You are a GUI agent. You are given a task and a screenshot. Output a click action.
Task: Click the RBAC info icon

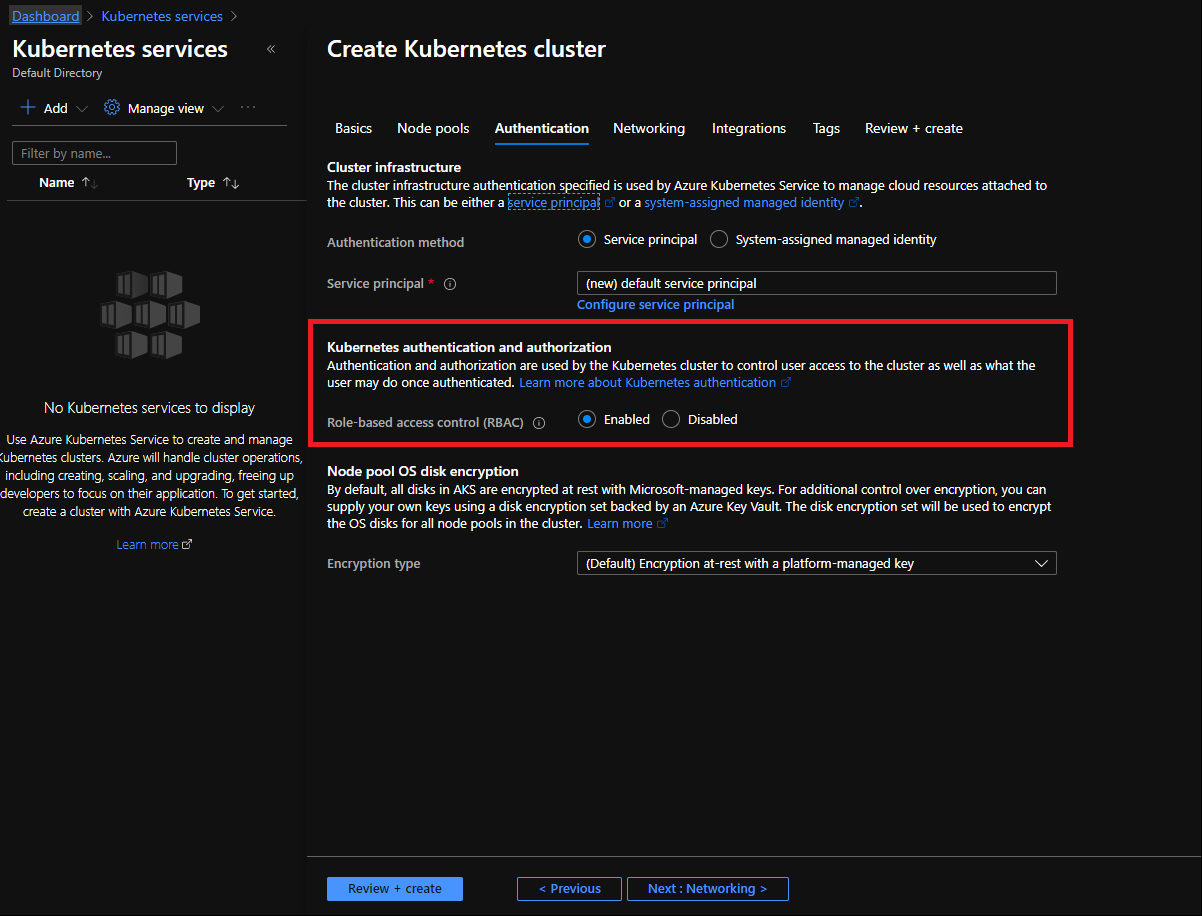pos(539,423)
